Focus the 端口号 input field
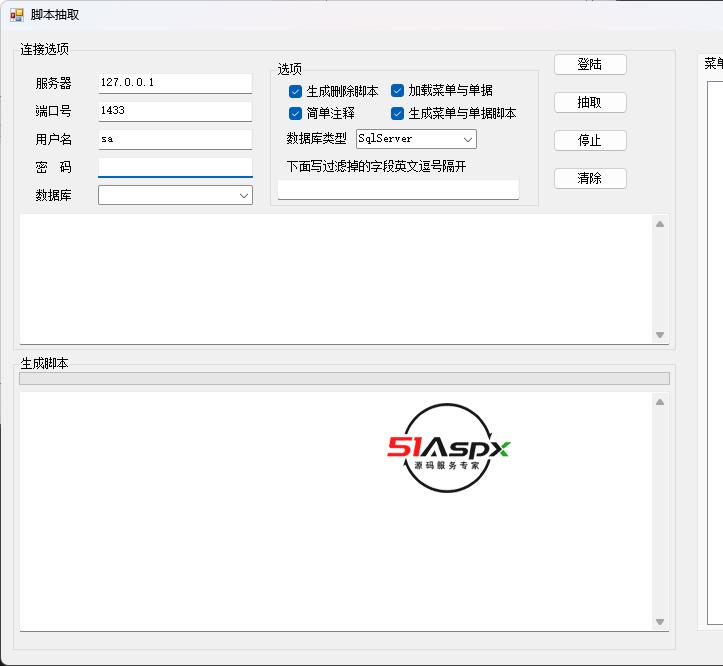 click(x=175, y=111)
